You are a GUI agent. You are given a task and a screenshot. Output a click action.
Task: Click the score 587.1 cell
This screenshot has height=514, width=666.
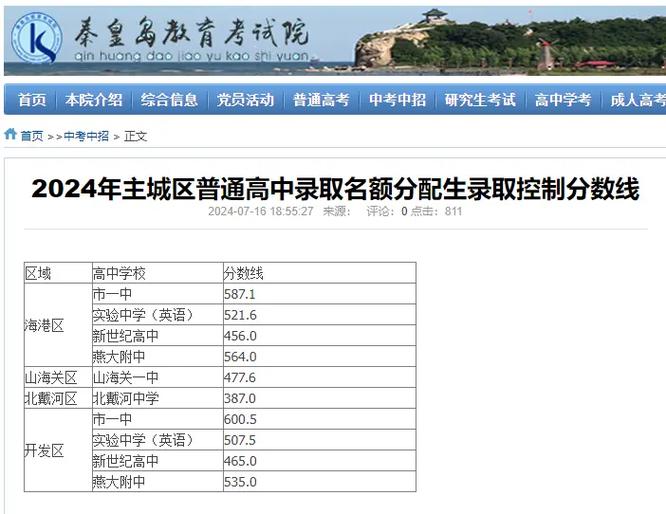point(319,294)
